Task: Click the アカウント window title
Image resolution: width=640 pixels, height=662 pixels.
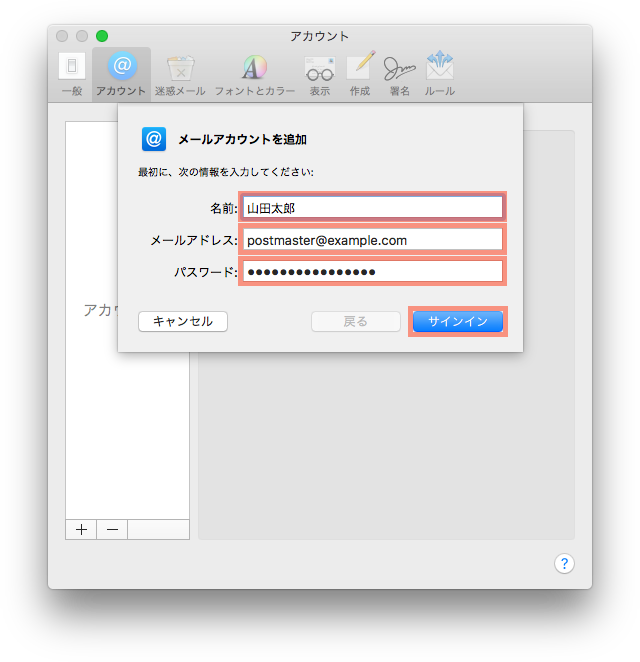Action: click(320, 36)
